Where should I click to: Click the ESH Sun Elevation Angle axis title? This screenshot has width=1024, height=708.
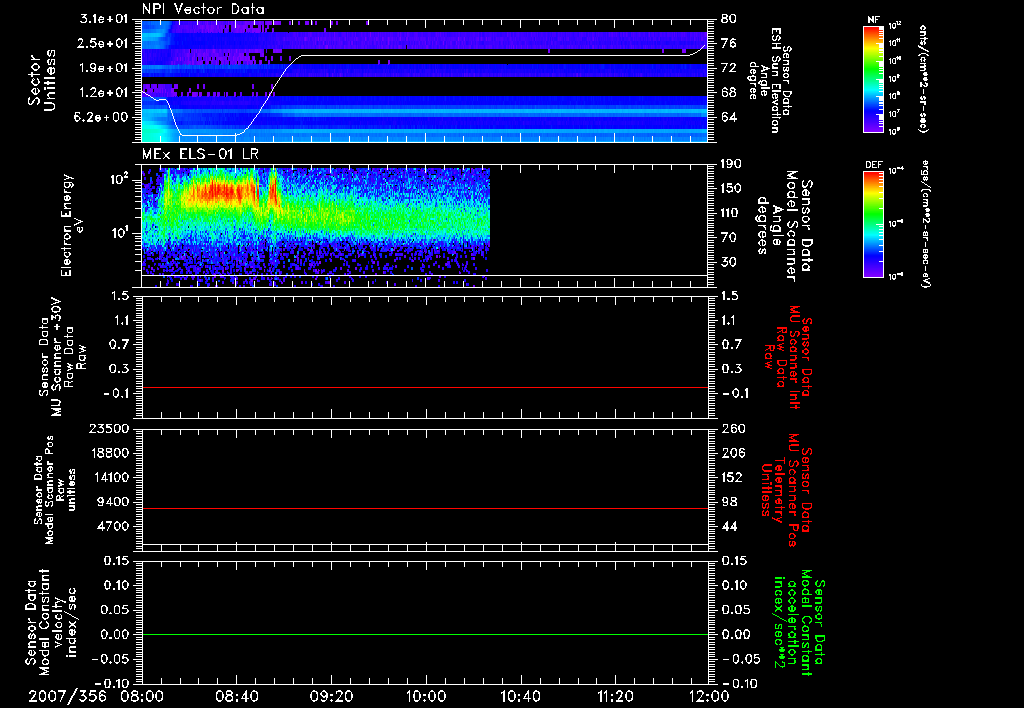click(770, 80)
